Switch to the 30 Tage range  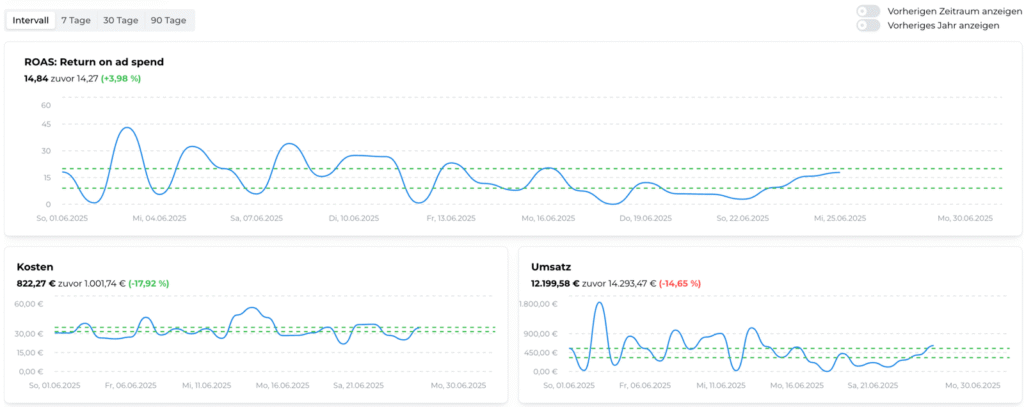point(121,20)
